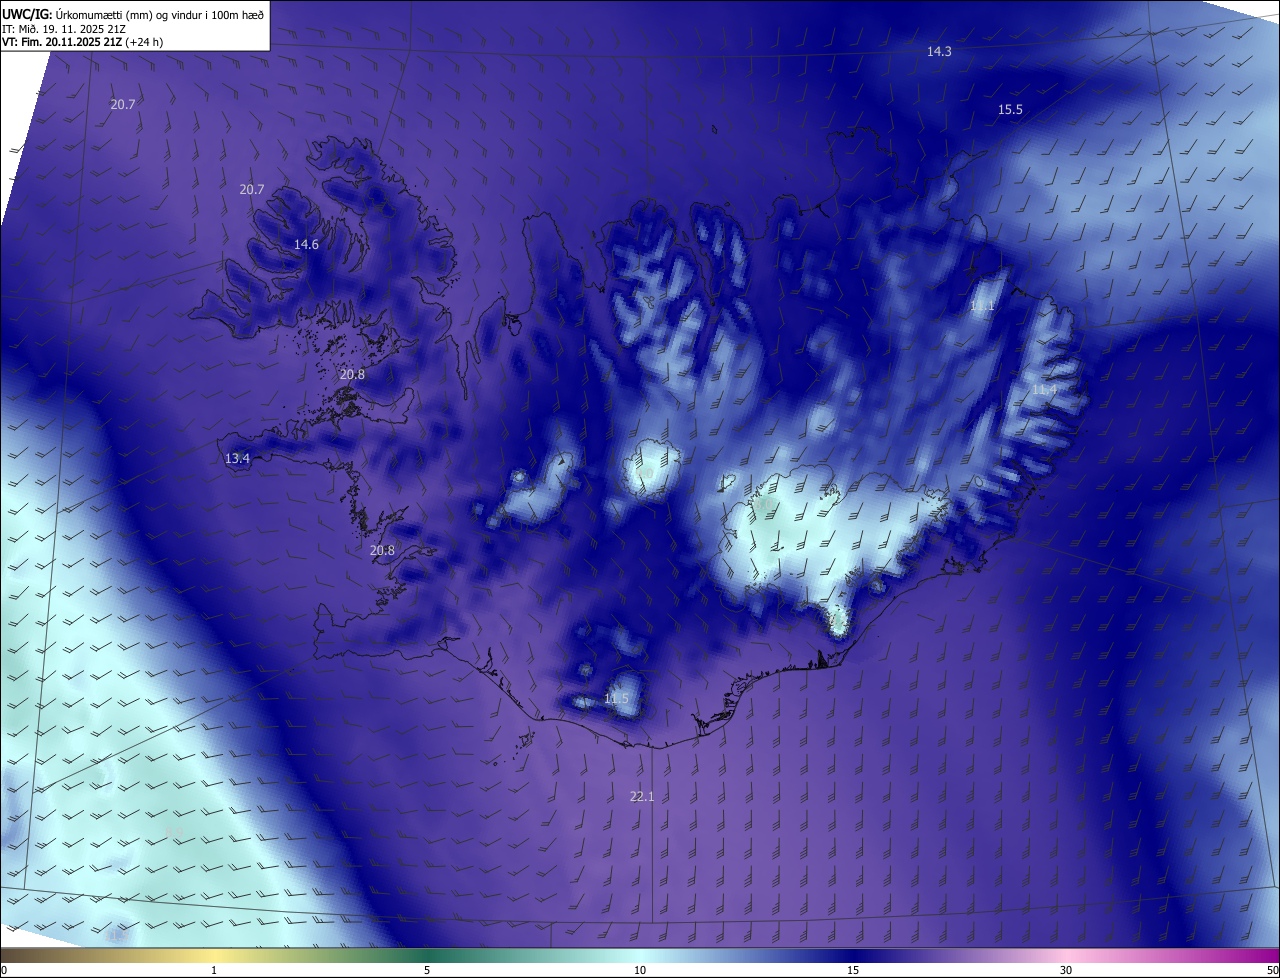This screenshot has width=1280, height=978.
Task: Click the 11.4 value on the map
Action: (x=1044, y=389)
